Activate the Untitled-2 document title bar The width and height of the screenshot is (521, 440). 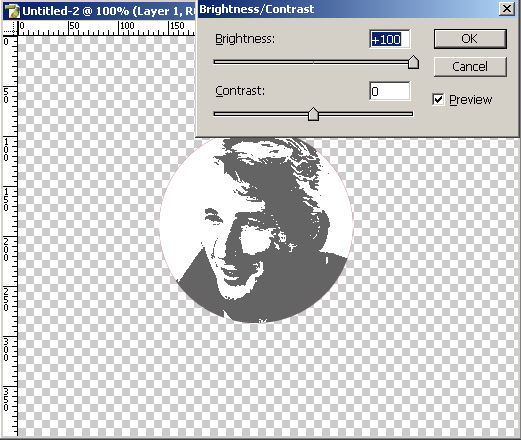[99, 11]
